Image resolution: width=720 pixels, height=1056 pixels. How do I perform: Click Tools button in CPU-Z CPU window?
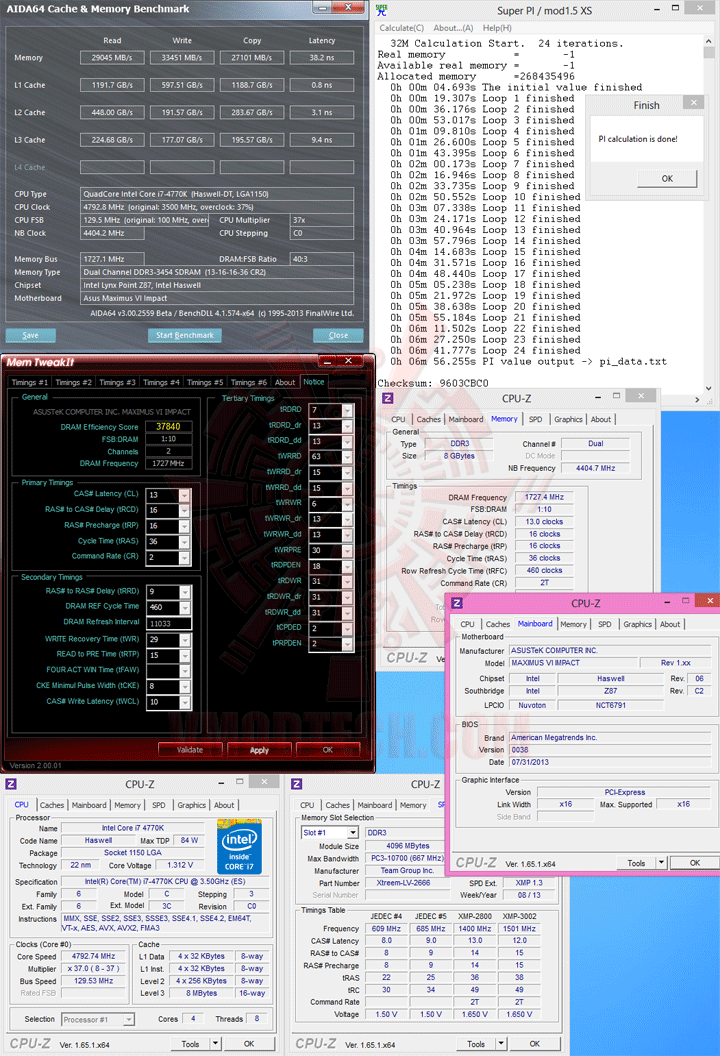pos(191,1044)
